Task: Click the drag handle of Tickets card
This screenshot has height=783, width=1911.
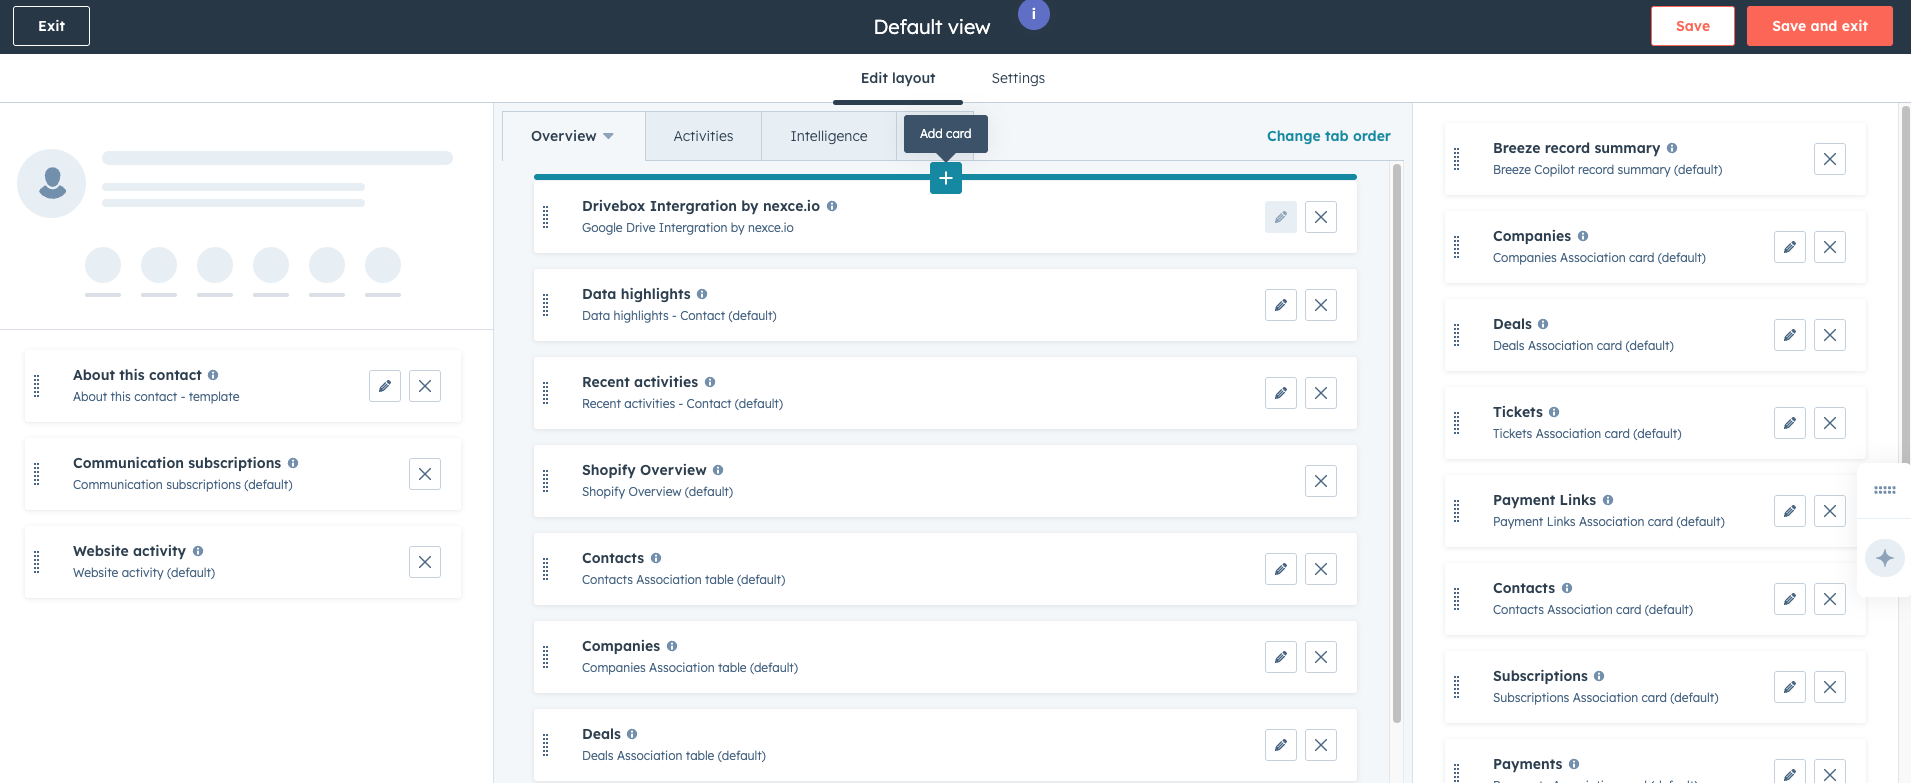Action: [1456, 423]
